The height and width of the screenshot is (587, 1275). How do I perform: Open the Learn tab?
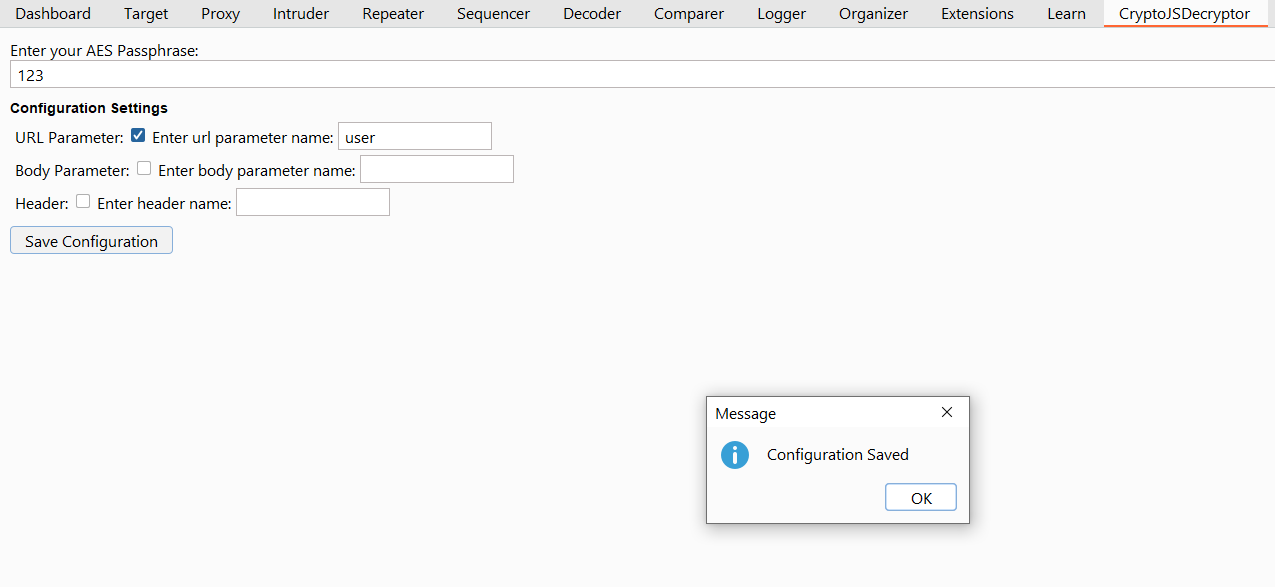pyautogui.click(x=1066, y=14)
